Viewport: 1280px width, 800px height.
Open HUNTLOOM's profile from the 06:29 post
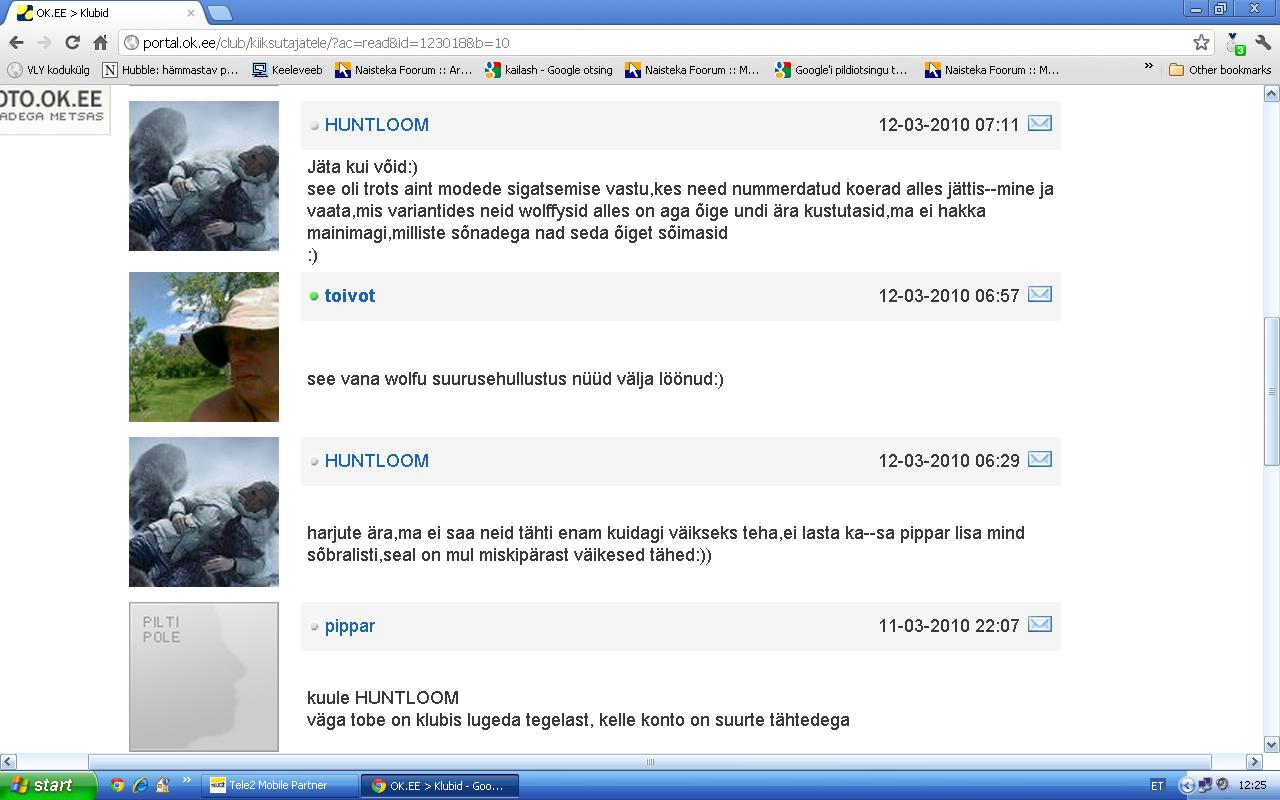(x=377, y=461)
